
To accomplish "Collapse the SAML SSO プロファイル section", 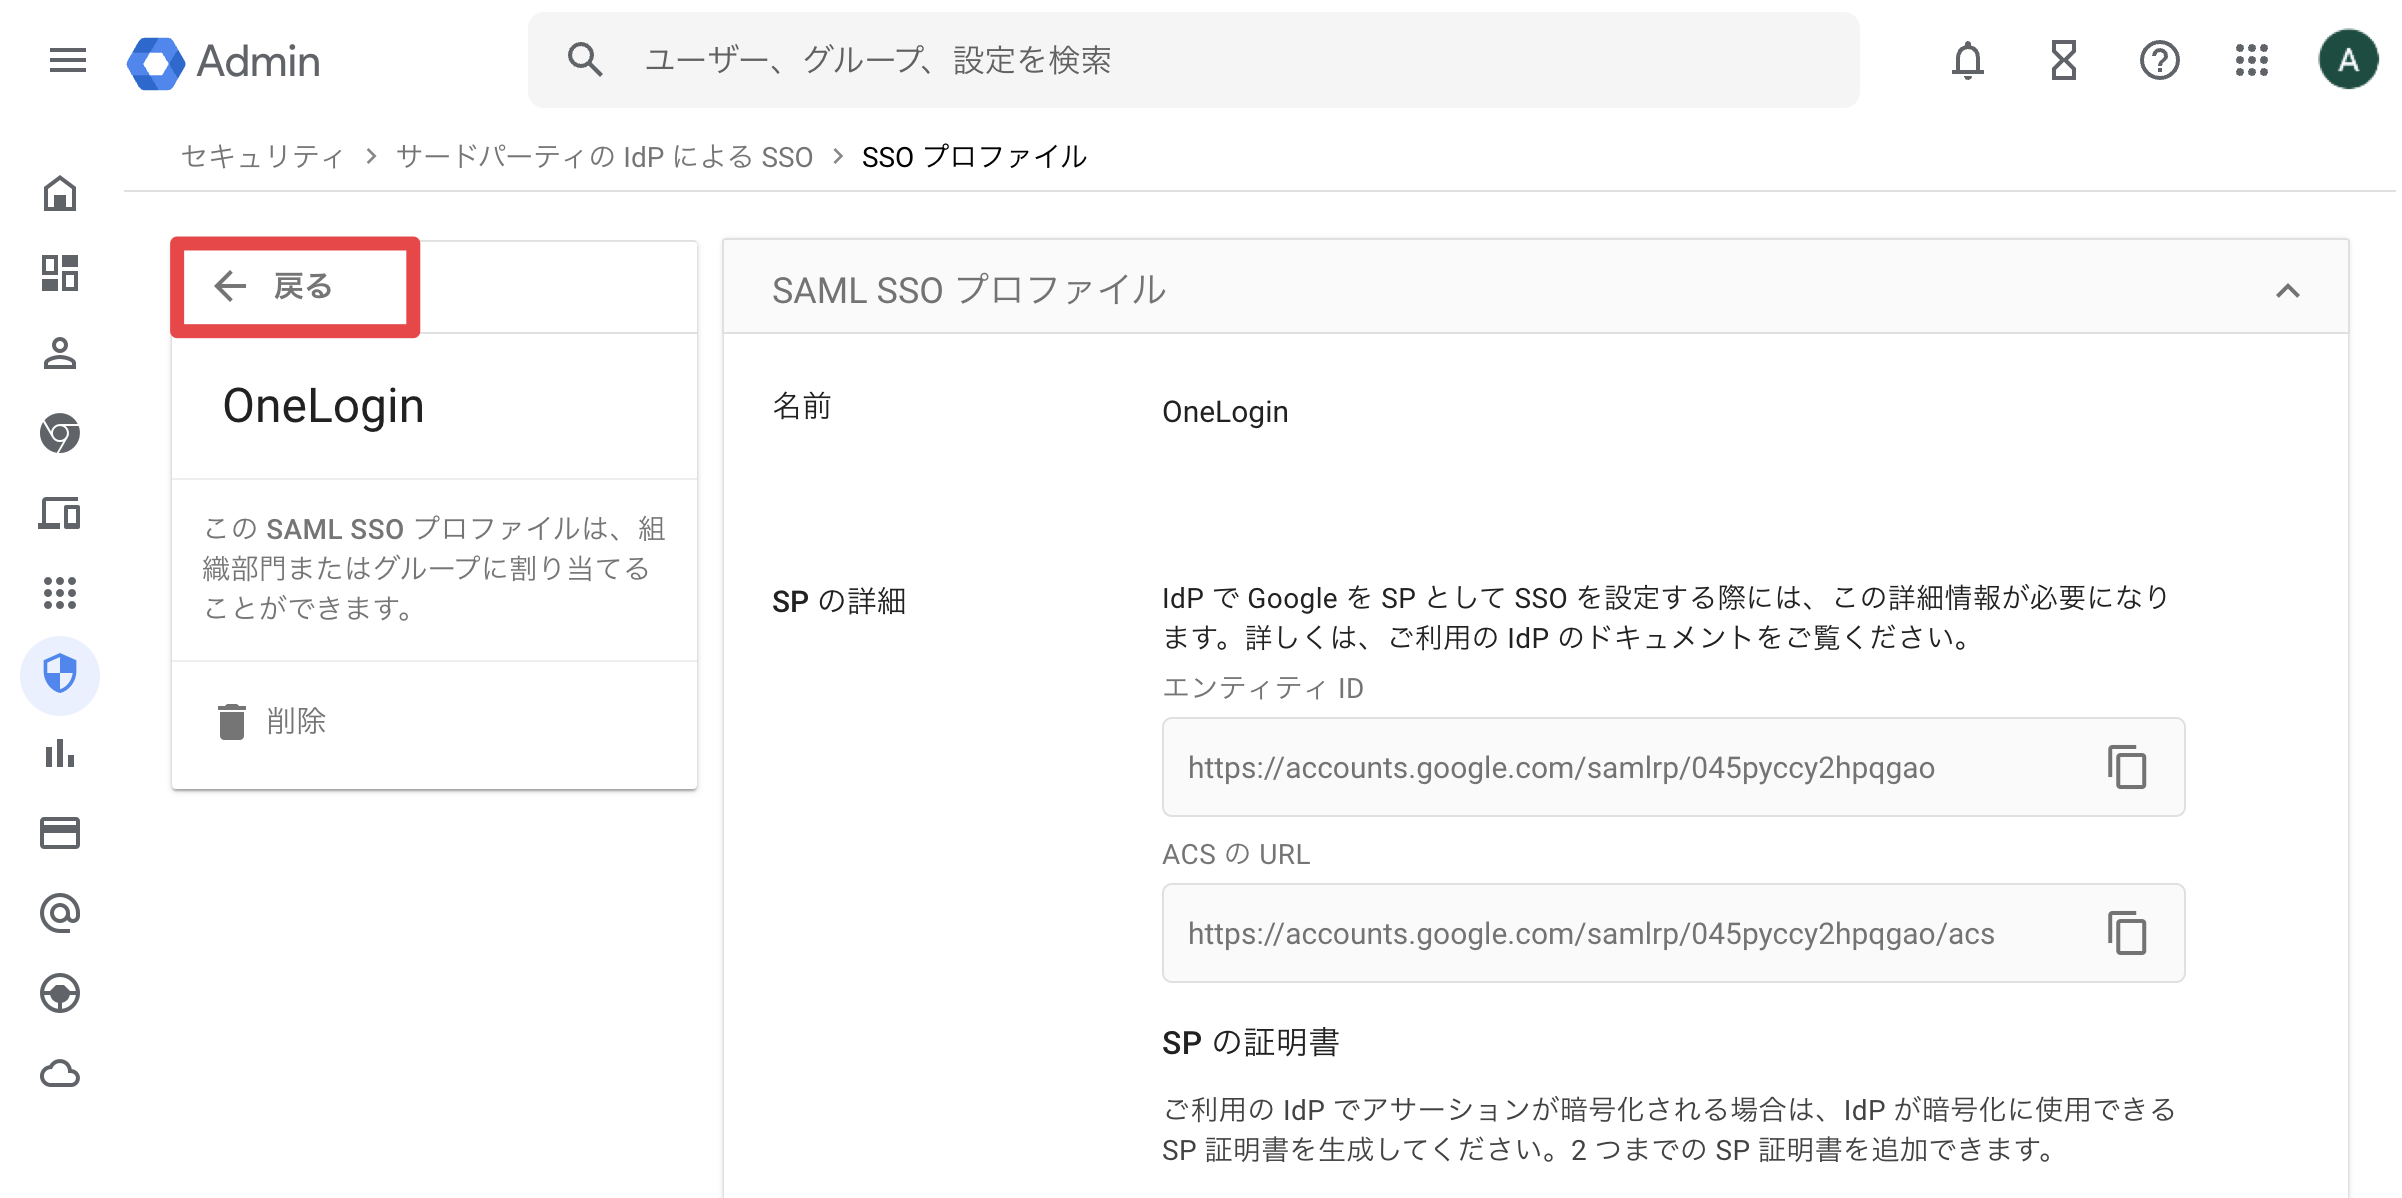I will pyautogui.click(x=2287, y=291).
